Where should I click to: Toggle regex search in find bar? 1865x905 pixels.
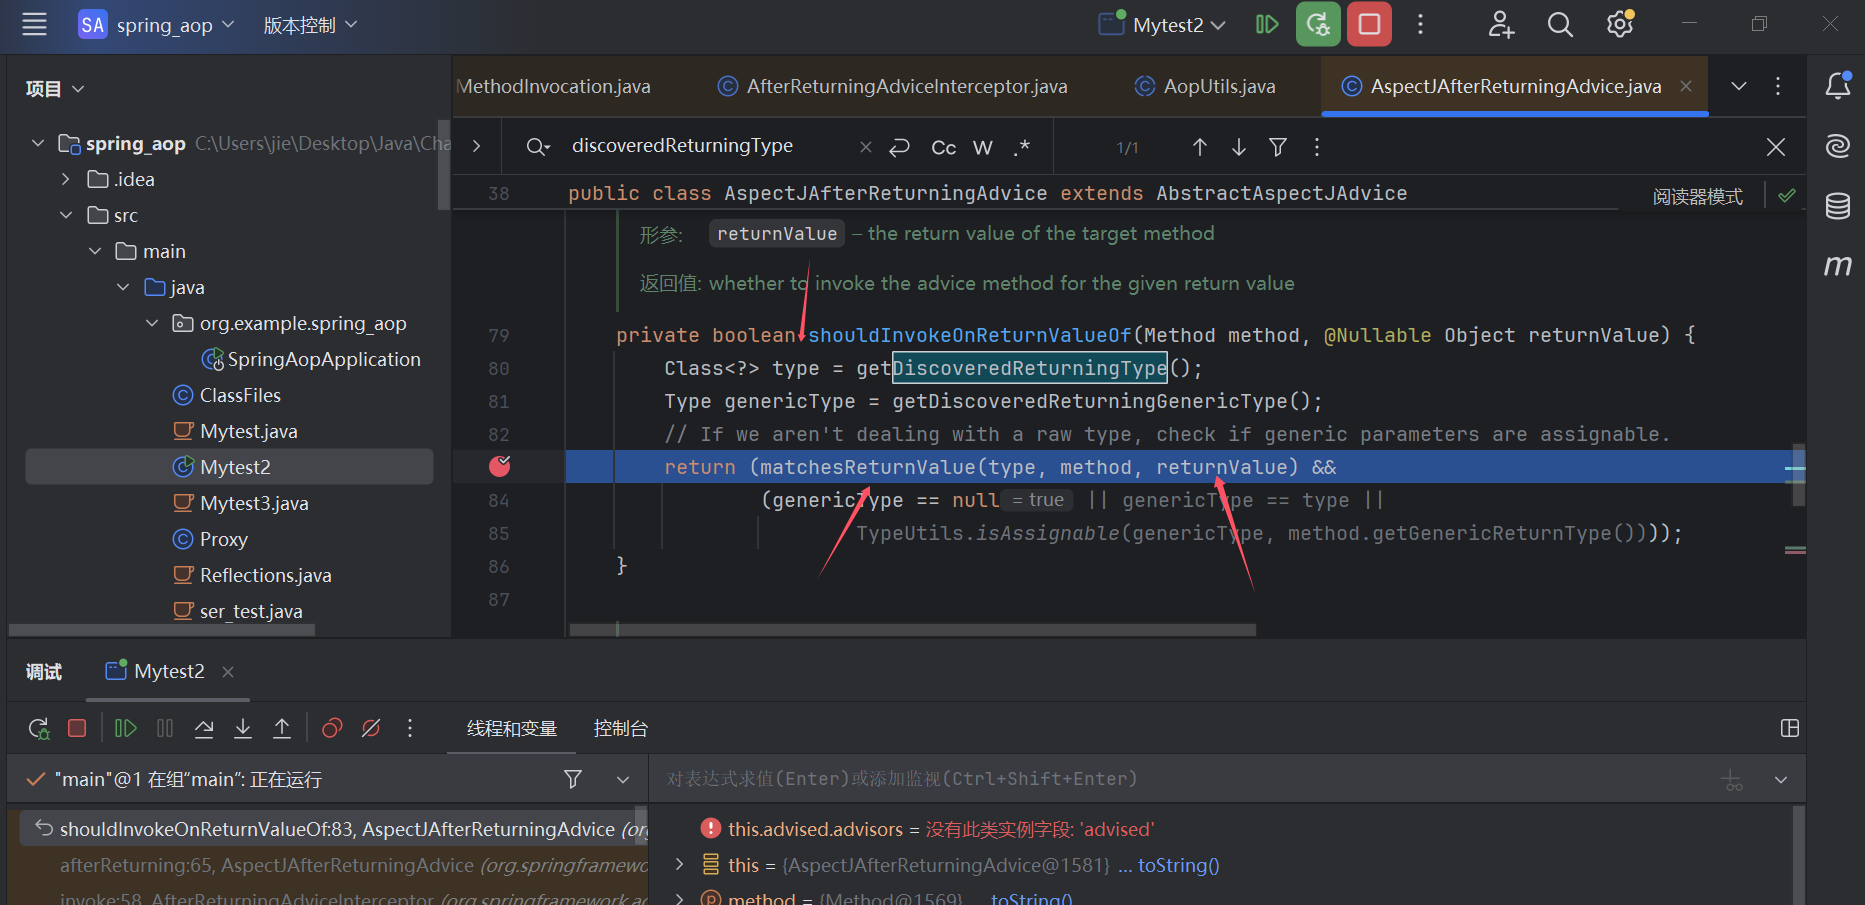[x=1021, y=147]
